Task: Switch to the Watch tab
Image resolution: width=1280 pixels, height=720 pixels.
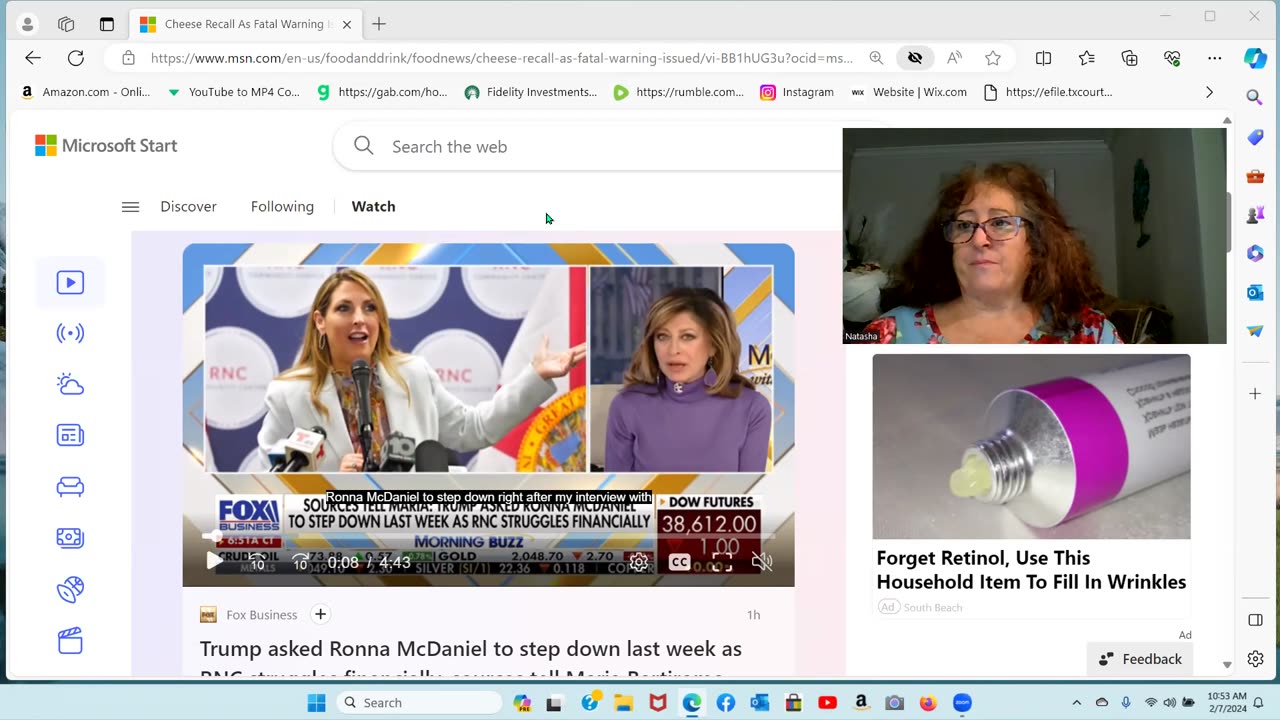Action: click(x=373, y=207)
